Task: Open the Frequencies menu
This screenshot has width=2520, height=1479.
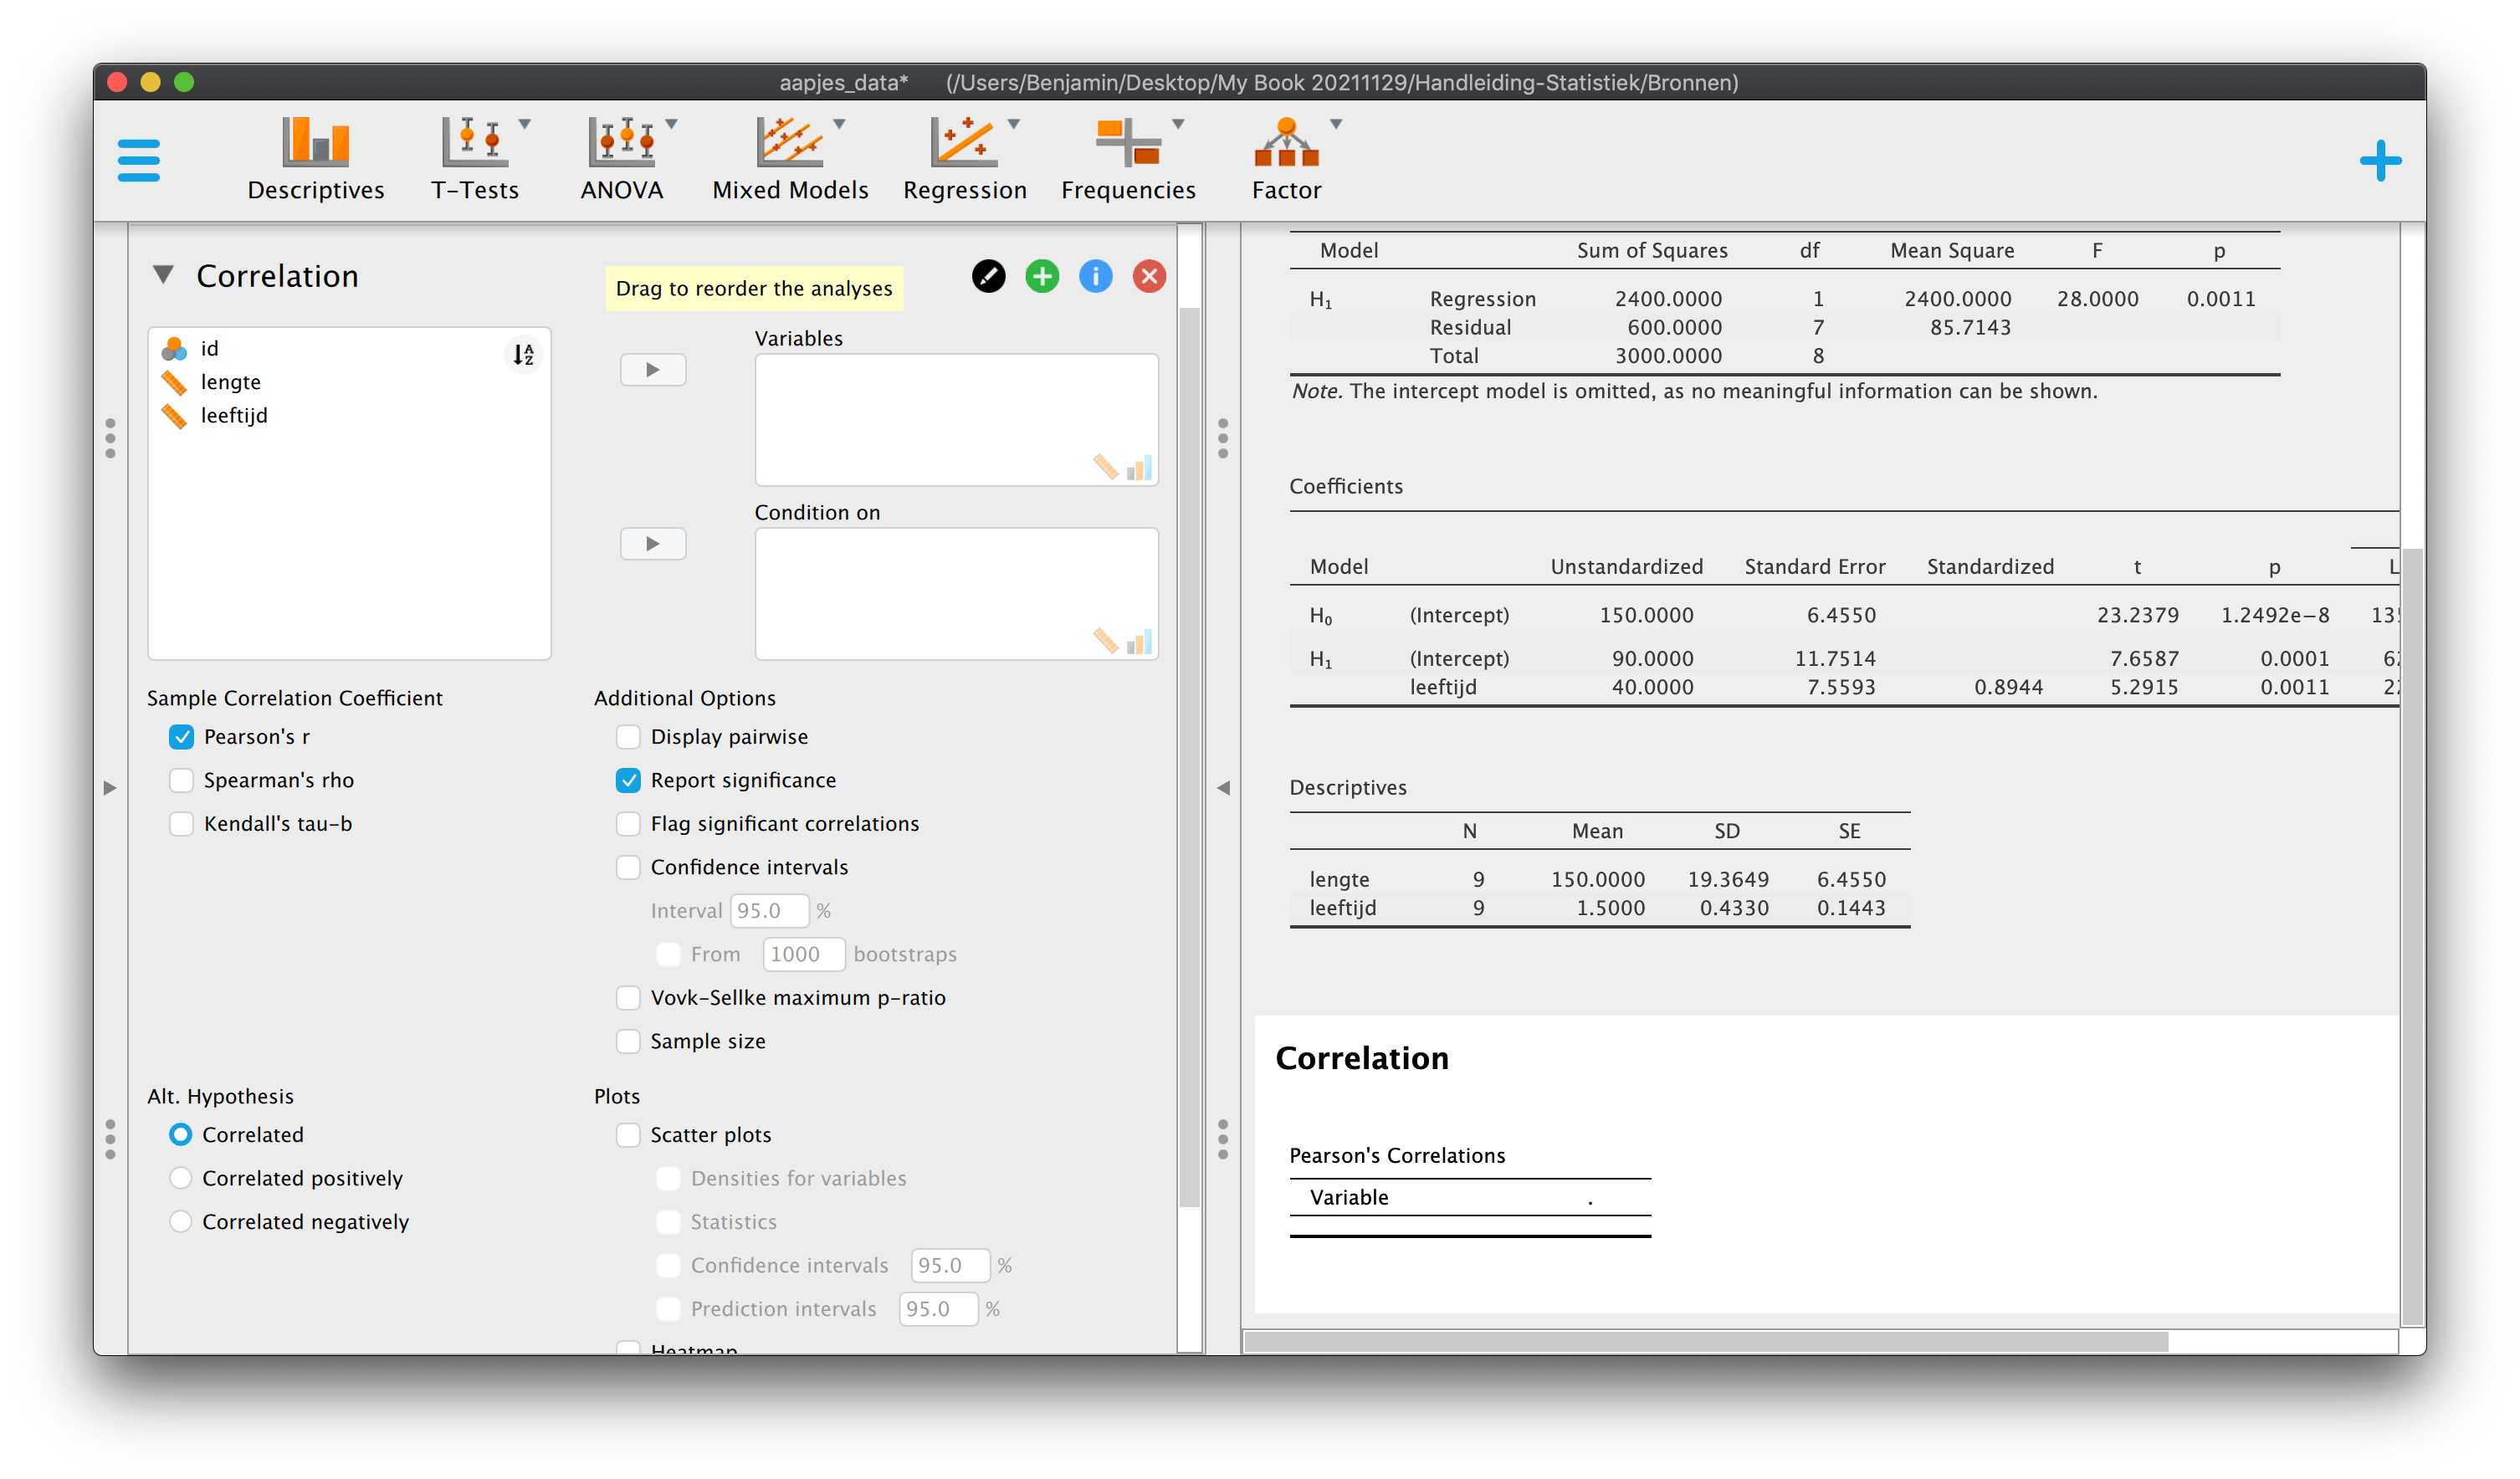Action: [x=1128, y=160]
